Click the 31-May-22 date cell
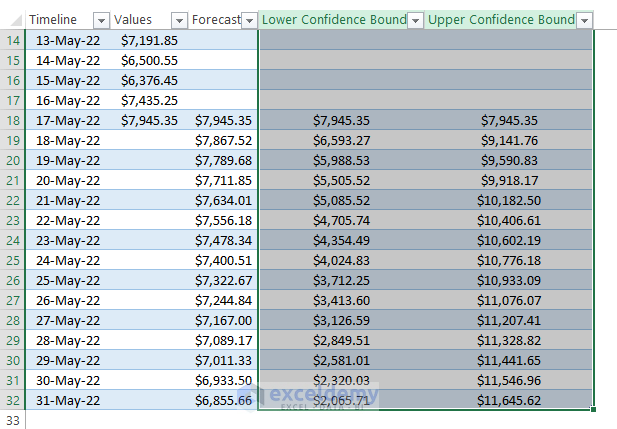The image size is (617, 429). [68, 400]
